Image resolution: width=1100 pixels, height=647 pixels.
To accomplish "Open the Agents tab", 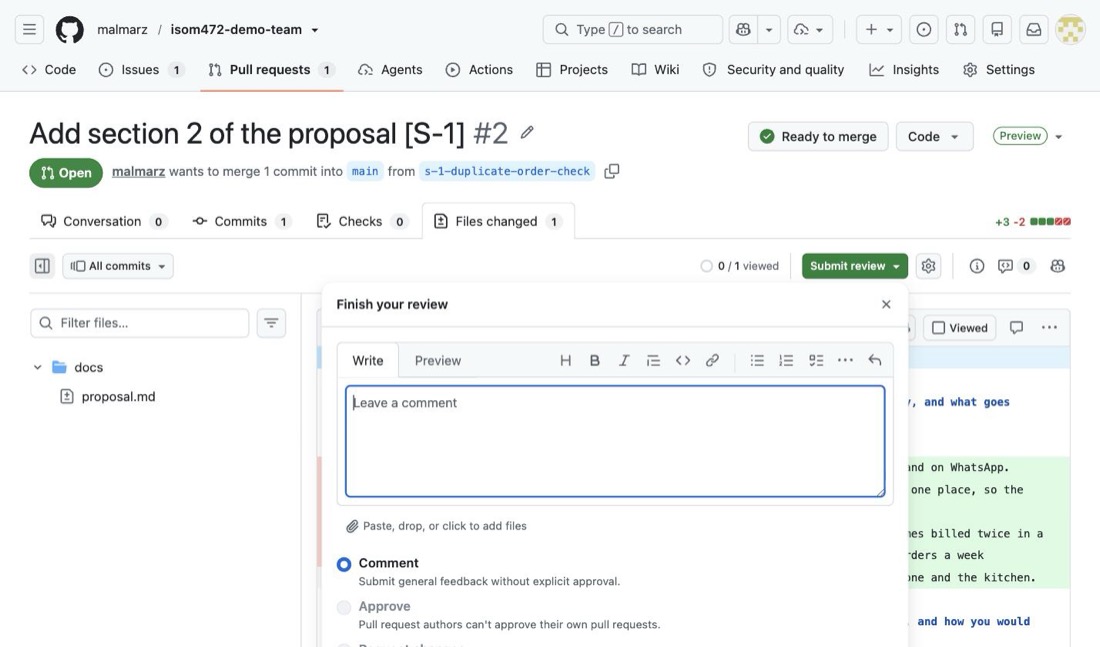I will pos(390,69).
